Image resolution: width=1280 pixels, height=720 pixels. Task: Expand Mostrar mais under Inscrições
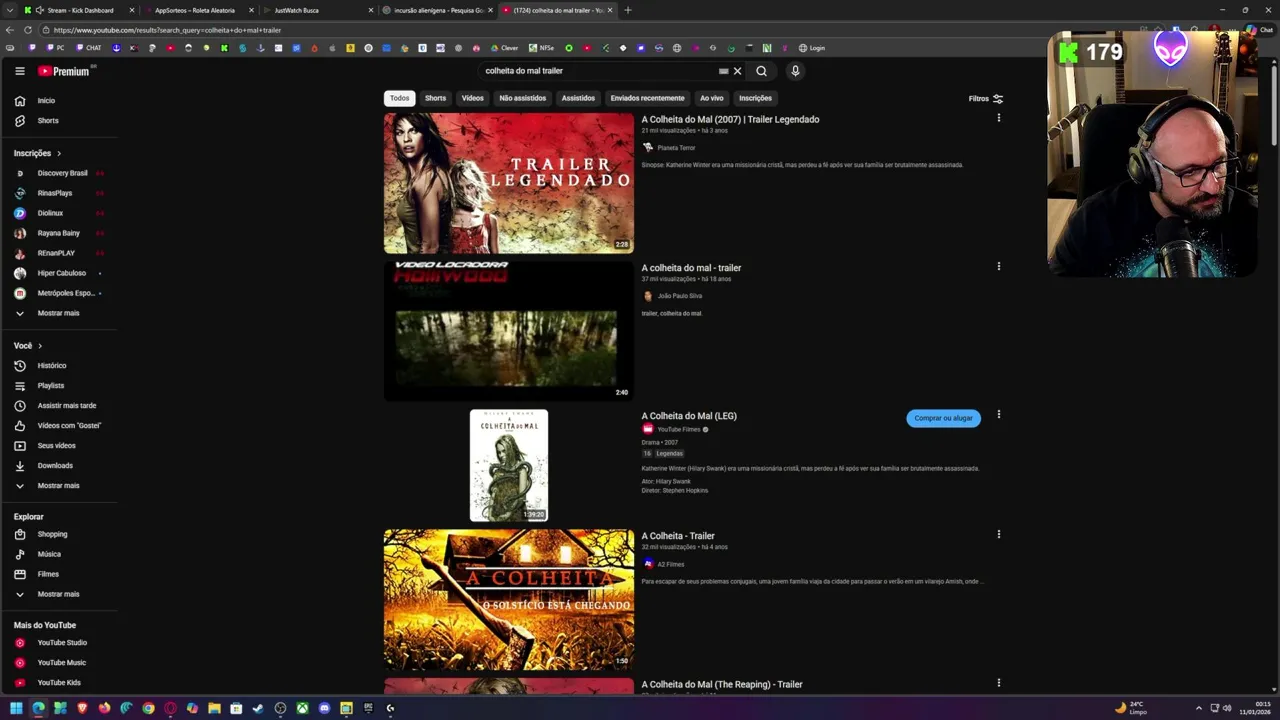click(58, 313)
